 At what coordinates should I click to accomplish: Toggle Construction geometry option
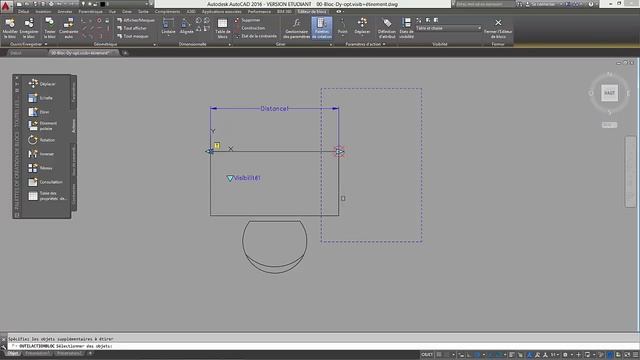[x=250, y=28]
